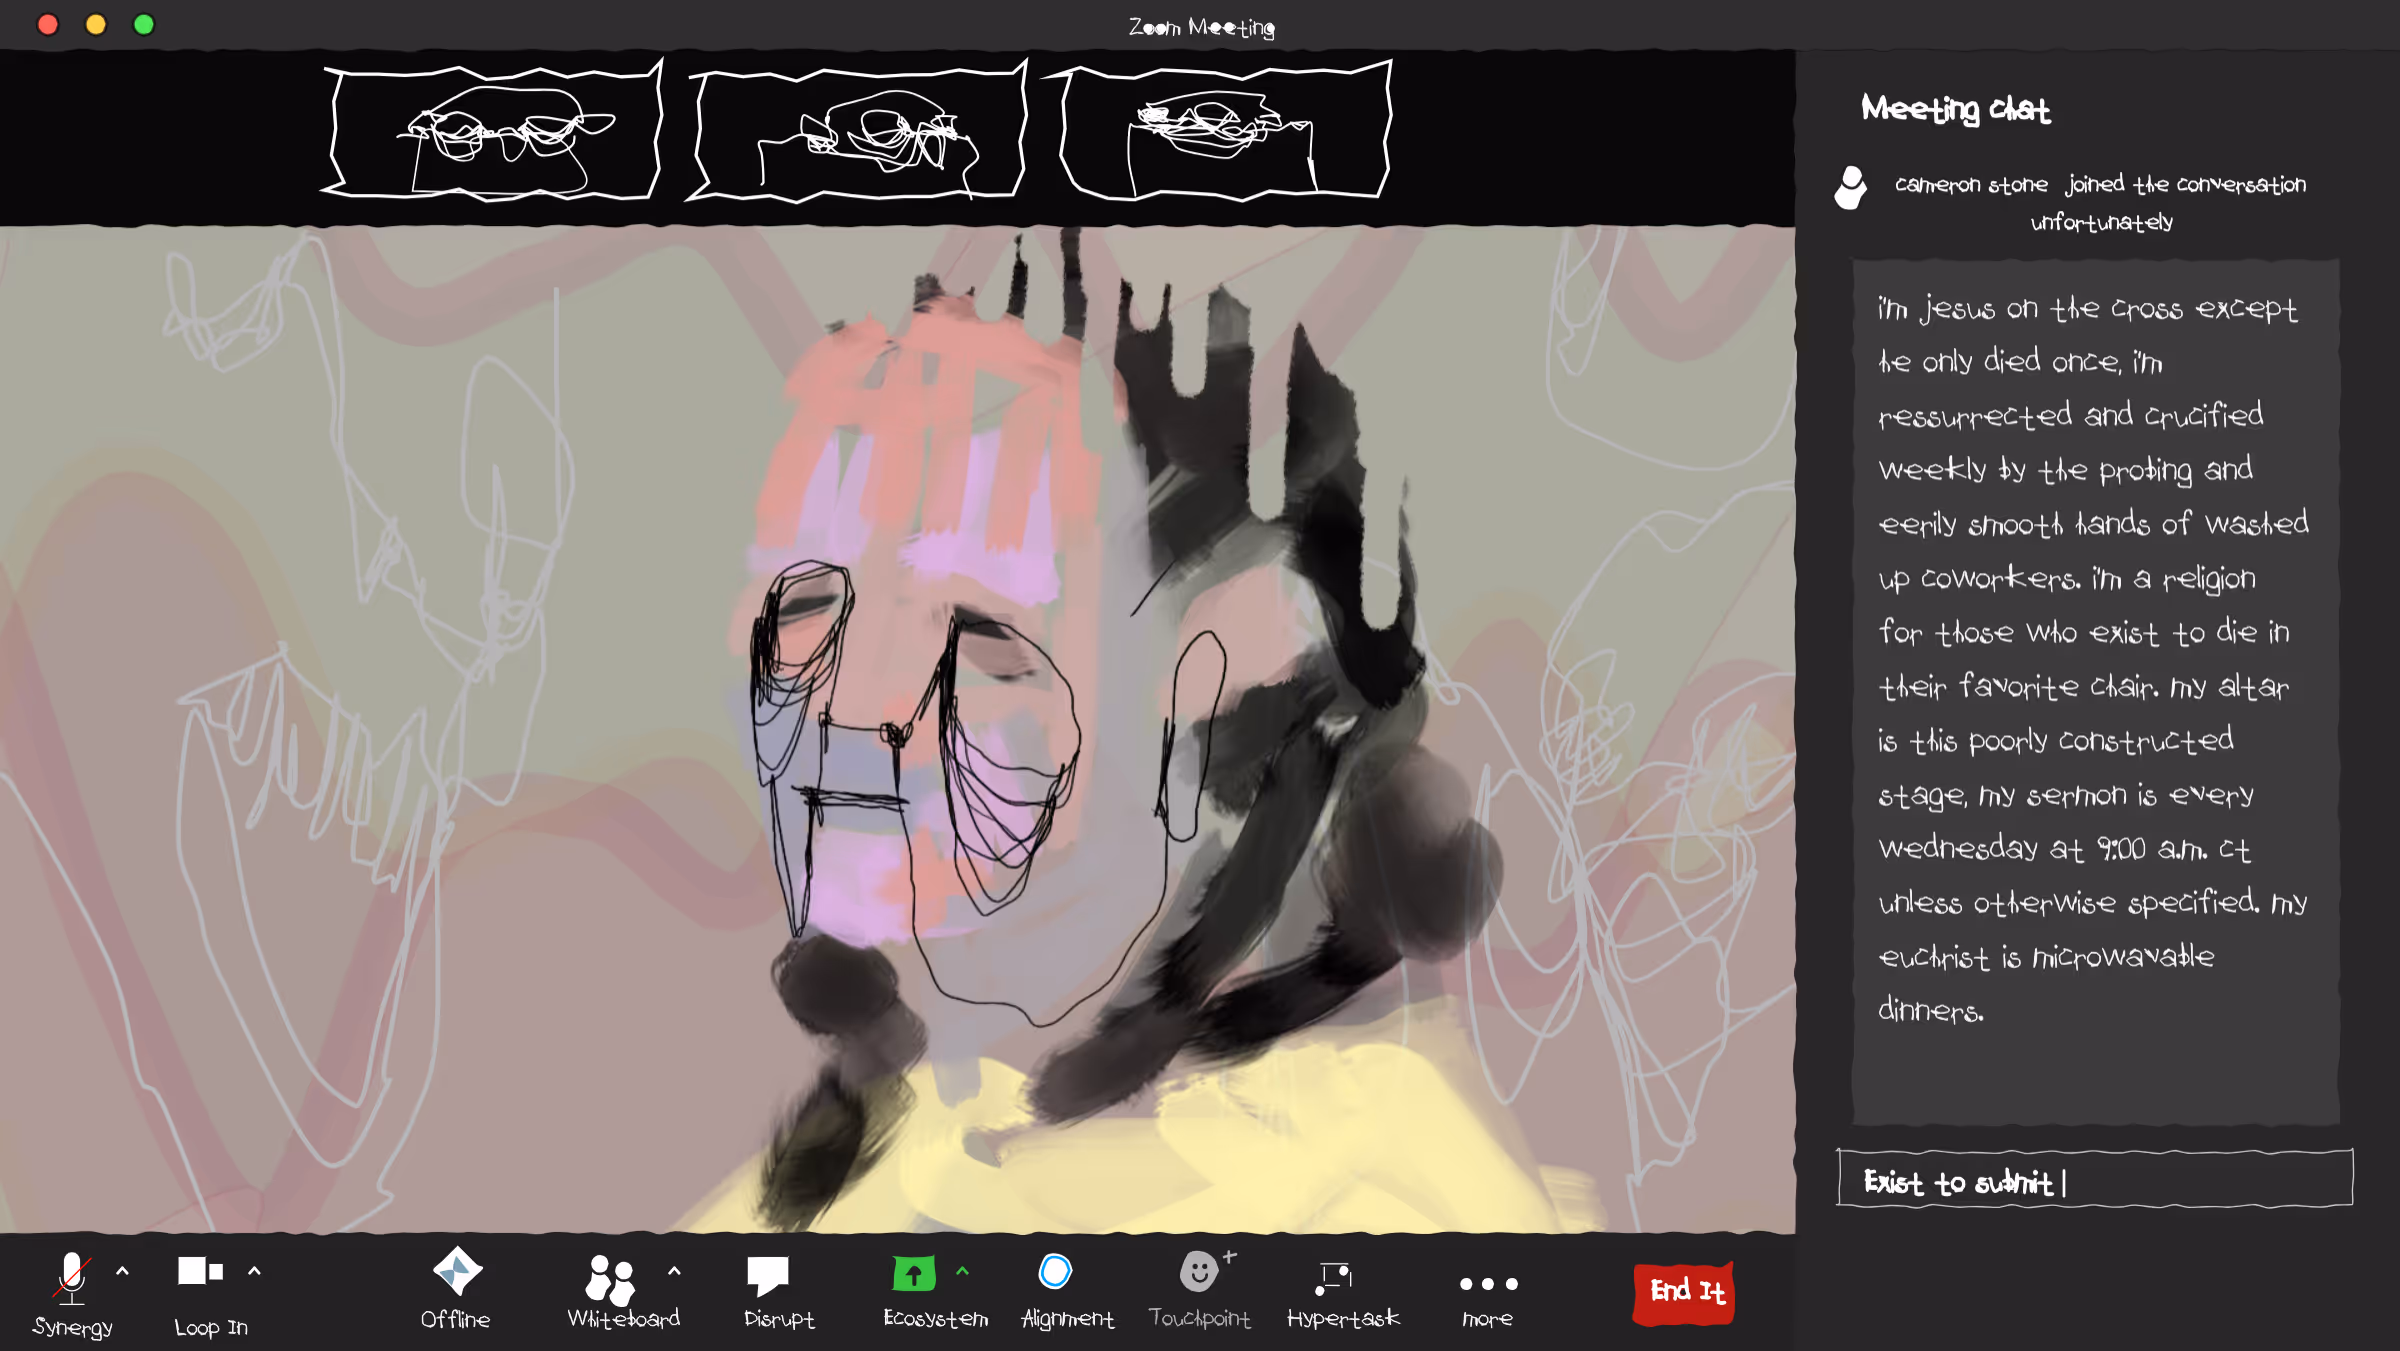The image size is (2400, 1351).
Task: Click the Offline diamond icon
Action: tap(457, 1272)
